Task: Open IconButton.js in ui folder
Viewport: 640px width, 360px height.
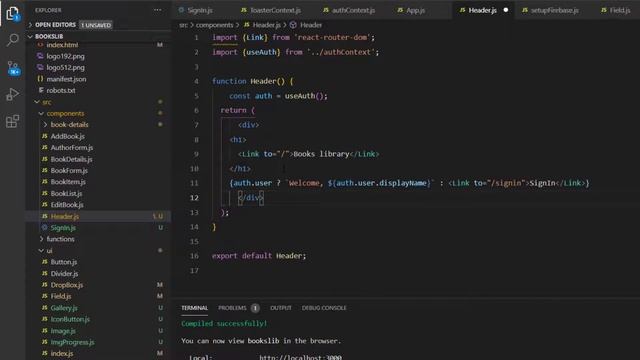Action: coord(70,319)
